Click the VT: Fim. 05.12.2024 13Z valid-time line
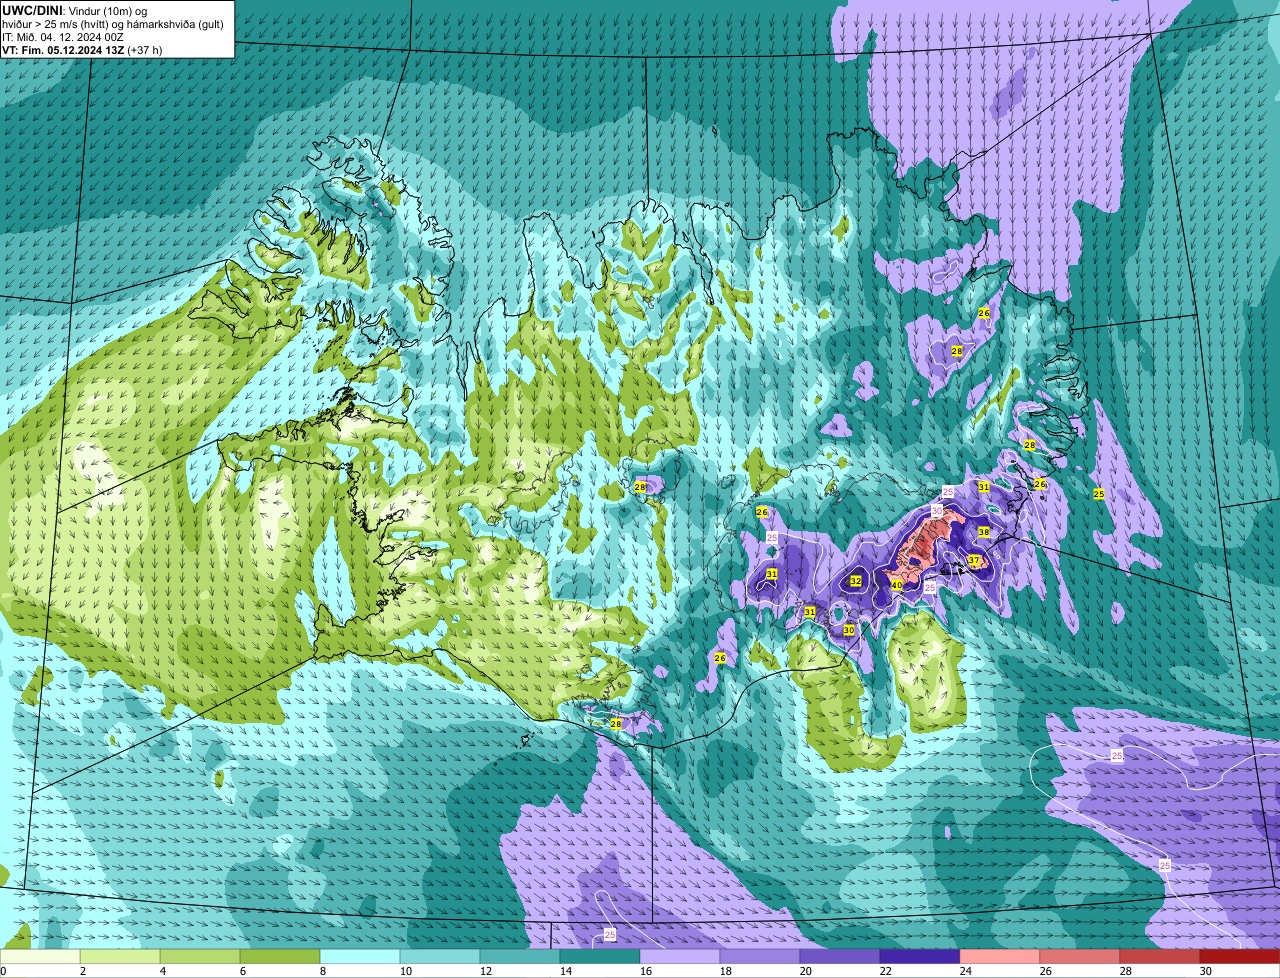 [x=82, y=49]
